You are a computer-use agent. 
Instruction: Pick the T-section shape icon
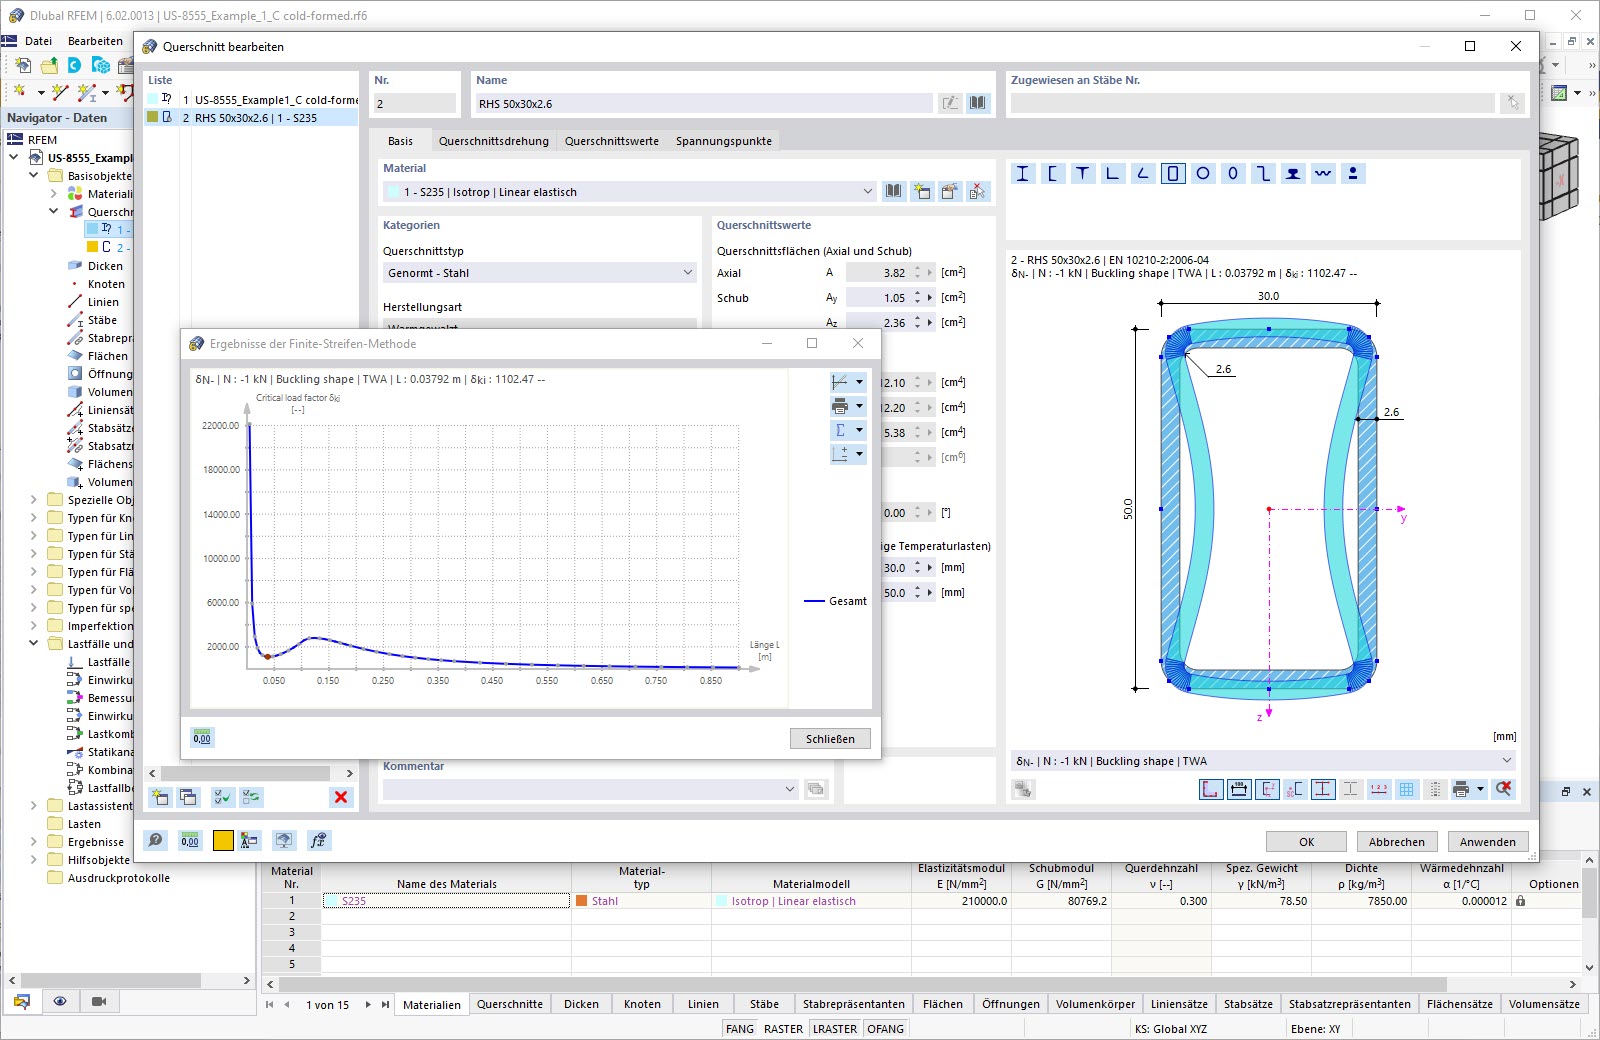click(1082, 174)
